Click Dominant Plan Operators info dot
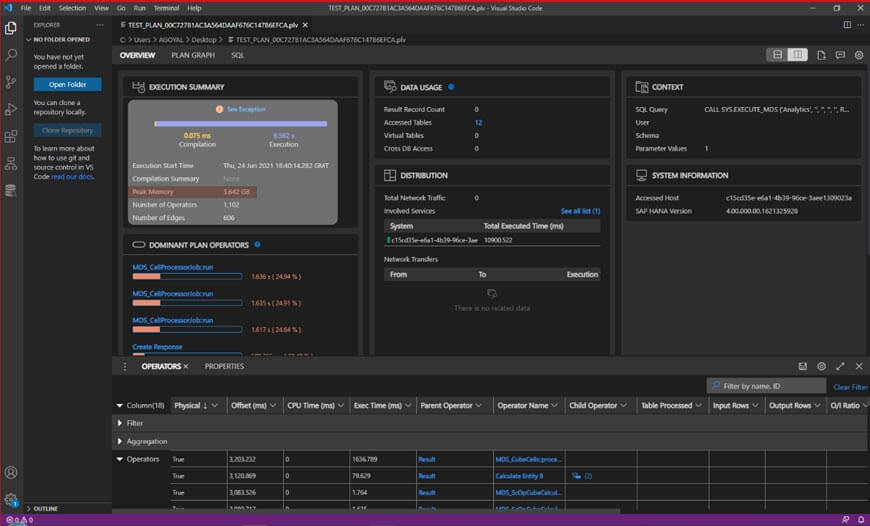 pos(257,244)
